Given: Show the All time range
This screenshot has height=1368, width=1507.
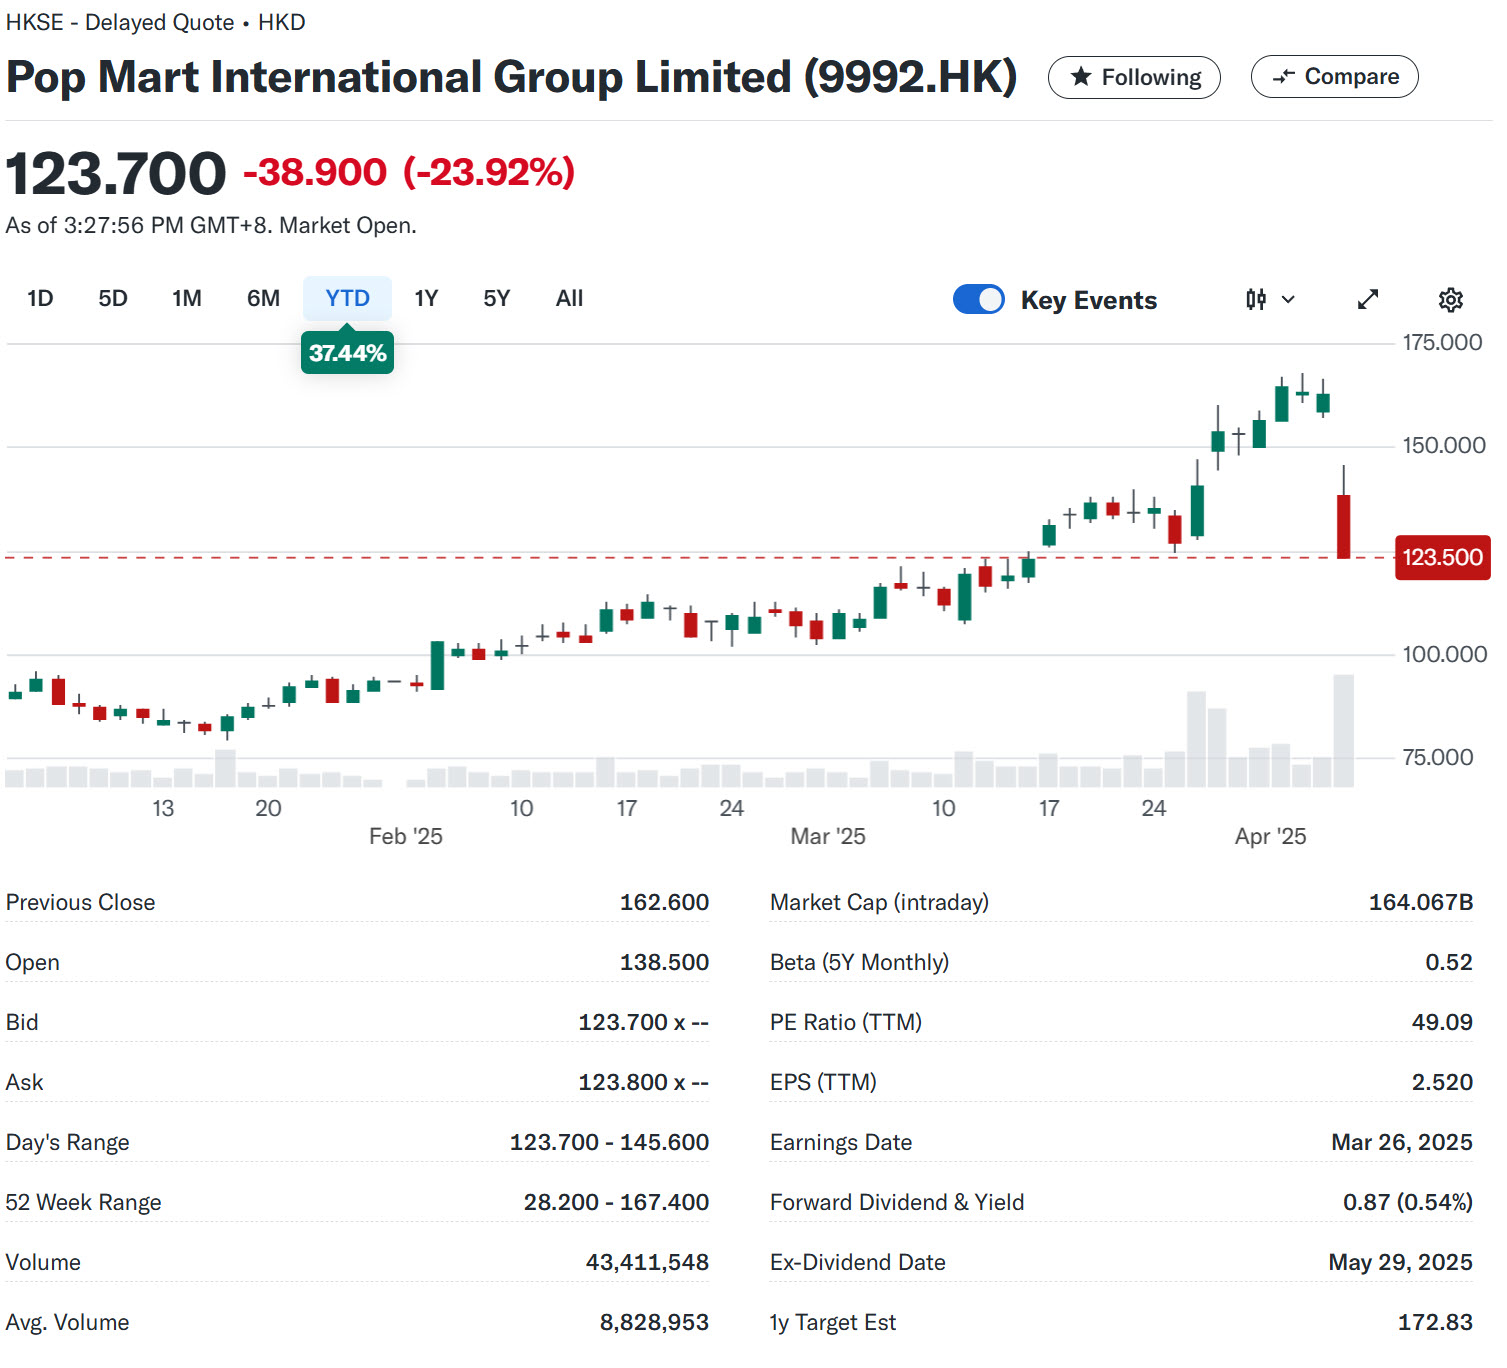Looking at the screenshot, I should tap(569, 298).
